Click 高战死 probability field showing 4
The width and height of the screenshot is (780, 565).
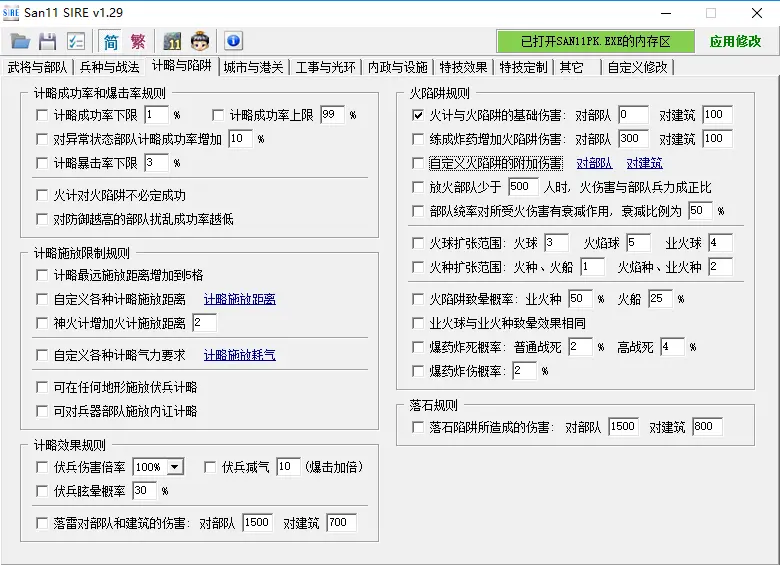click(x=673, y=347)
